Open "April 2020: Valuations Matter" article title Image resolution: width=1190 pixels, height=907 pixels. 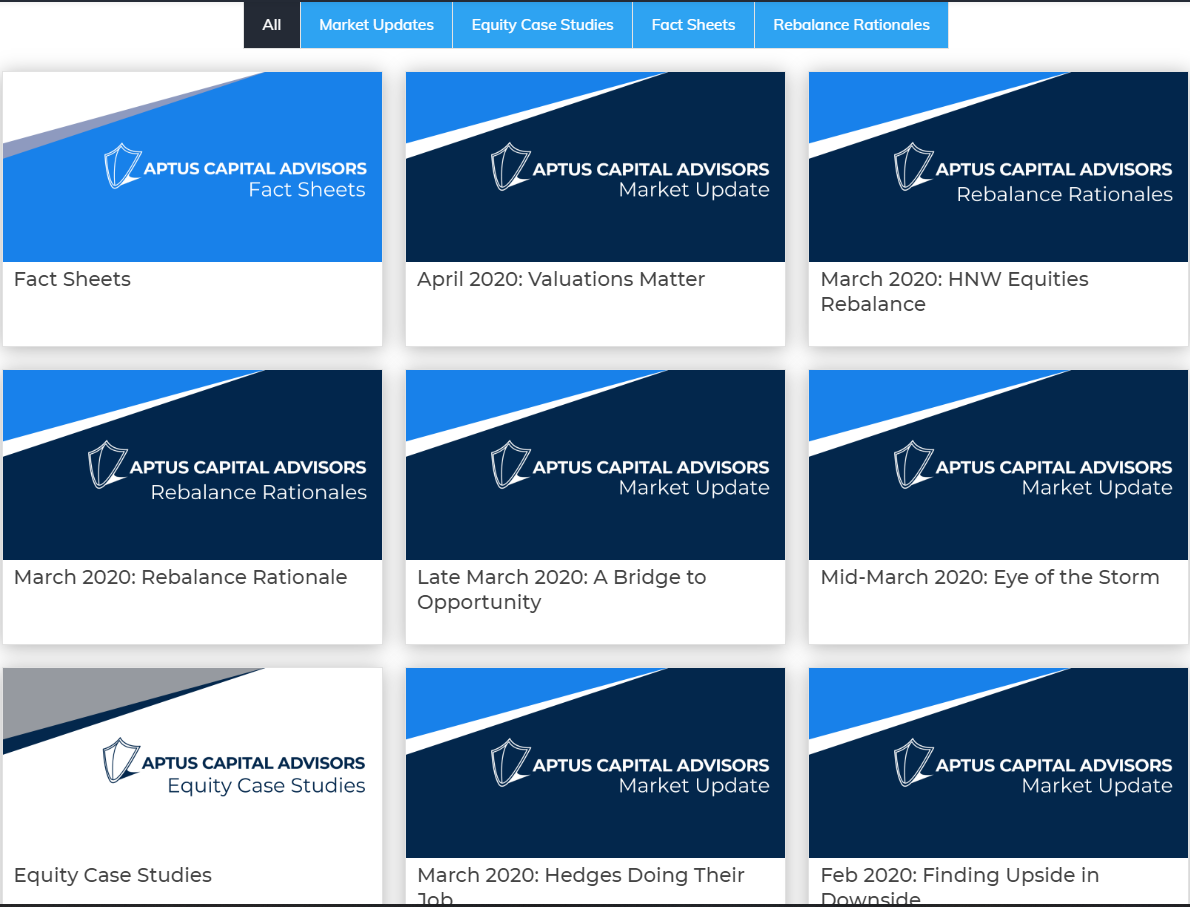[x=561, y=279]
